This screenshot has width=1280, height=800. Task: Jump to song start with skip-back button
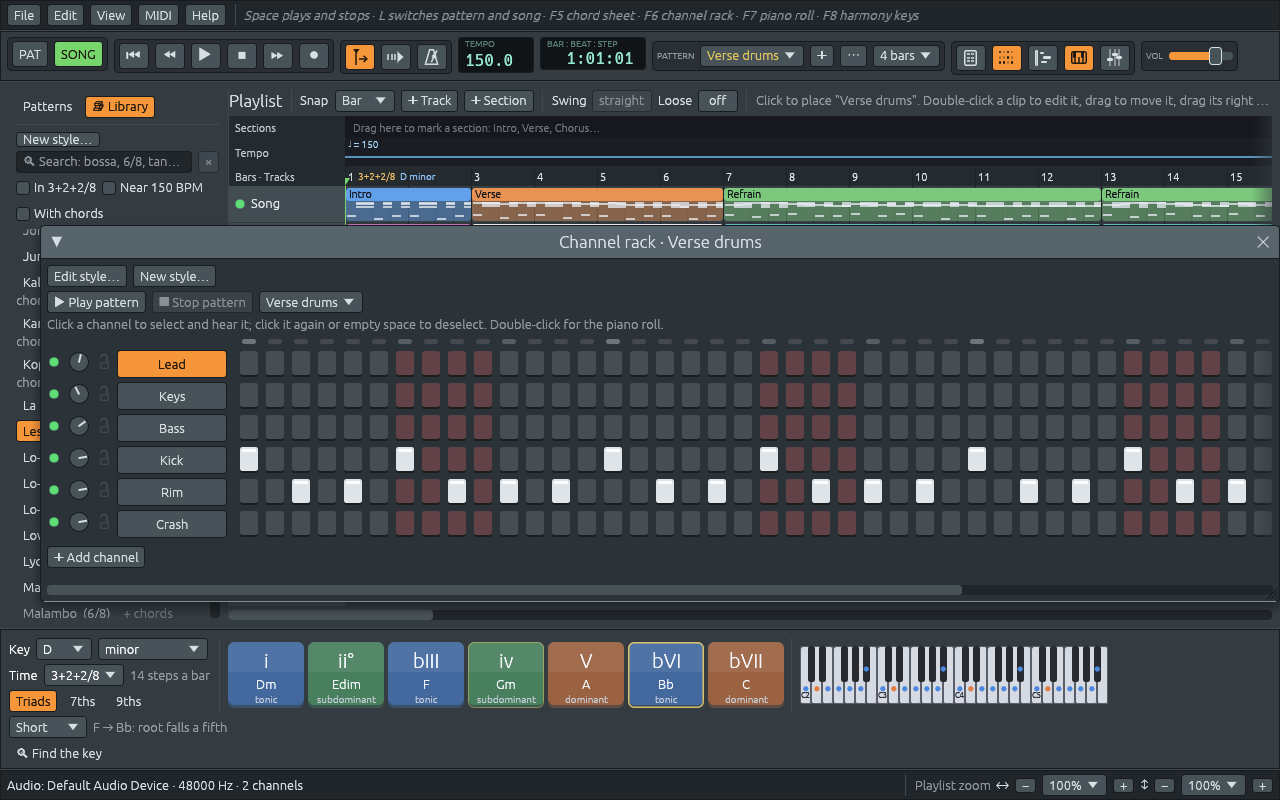pos(132,56)
